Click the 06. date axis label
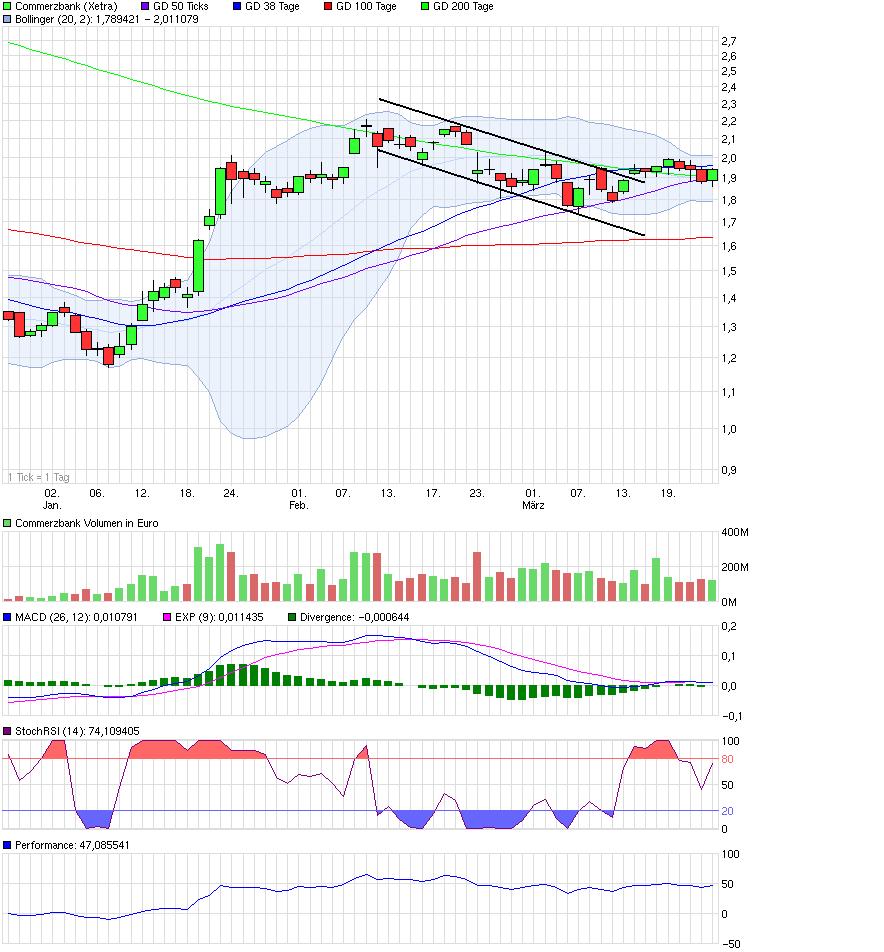 coord(97,494)
